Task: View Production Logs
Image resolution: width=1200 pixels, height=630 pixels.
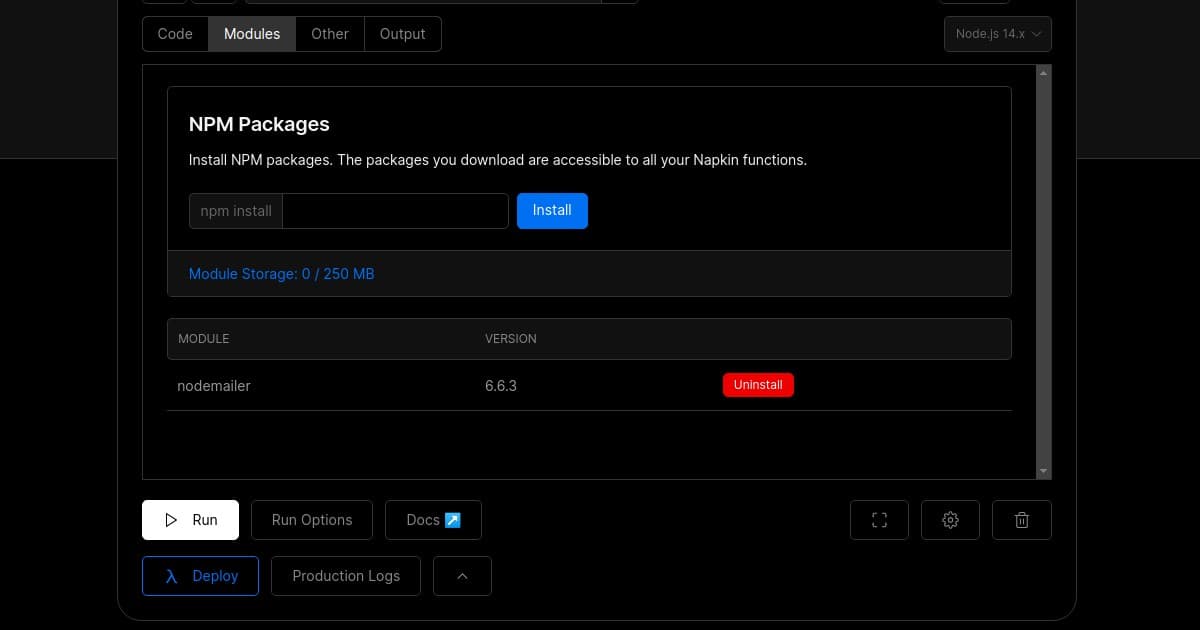Action: 345,575
